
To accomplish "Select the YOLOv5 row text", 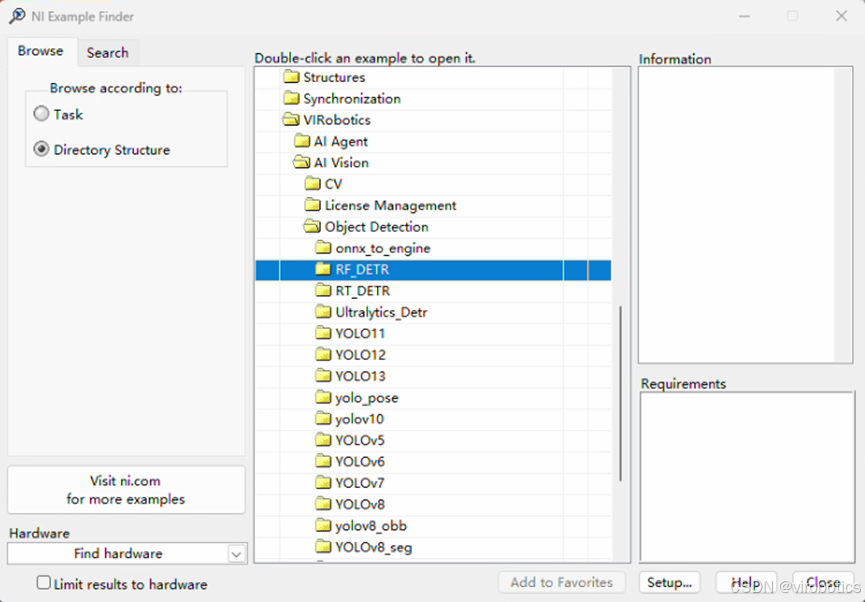I will point(360,440).
